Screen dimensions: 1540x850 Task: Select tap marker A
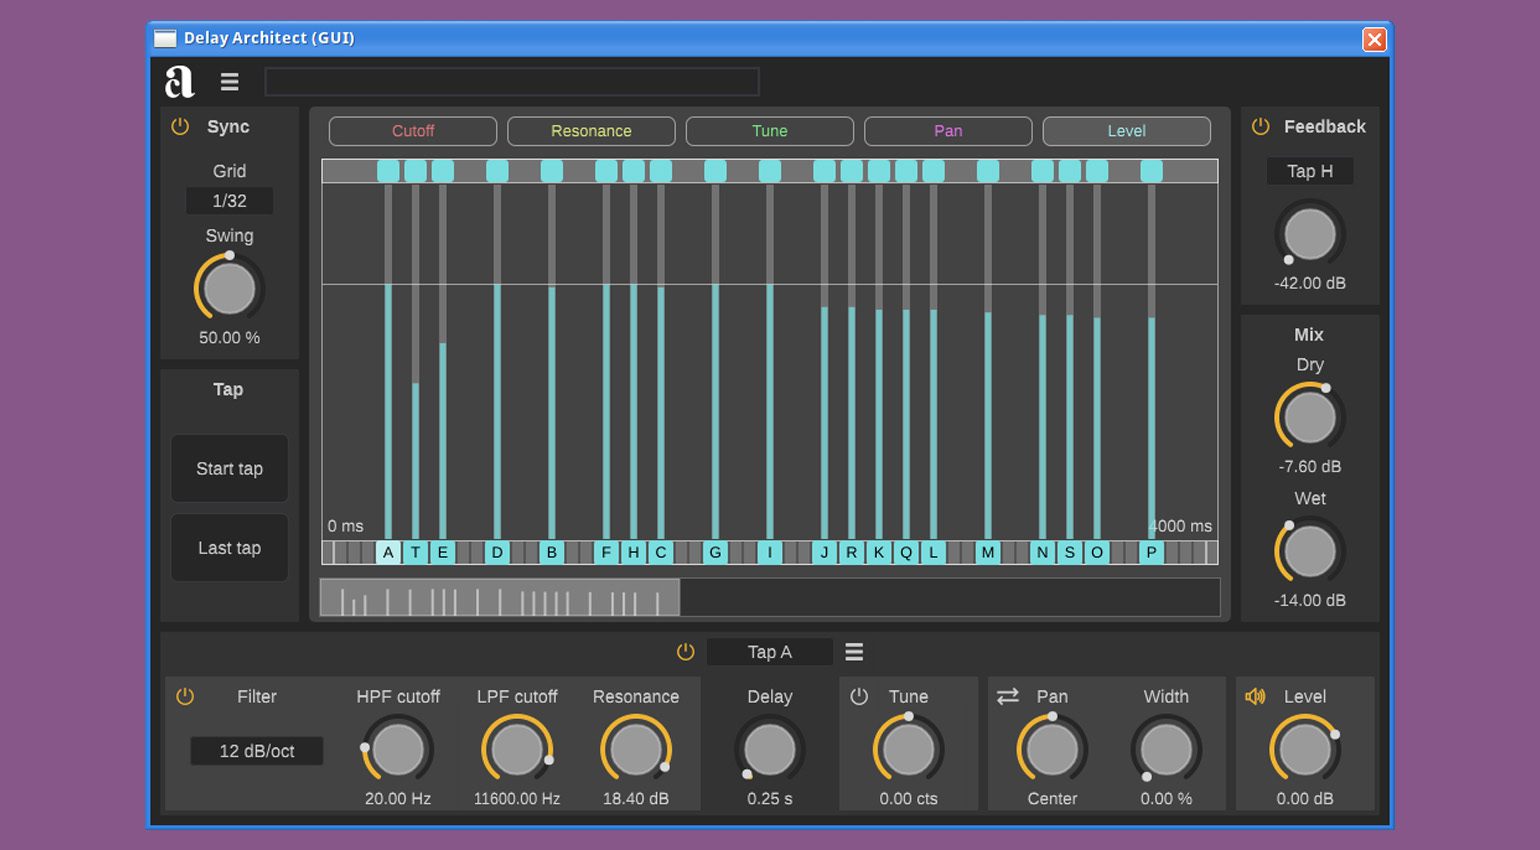tap(388, 552)
